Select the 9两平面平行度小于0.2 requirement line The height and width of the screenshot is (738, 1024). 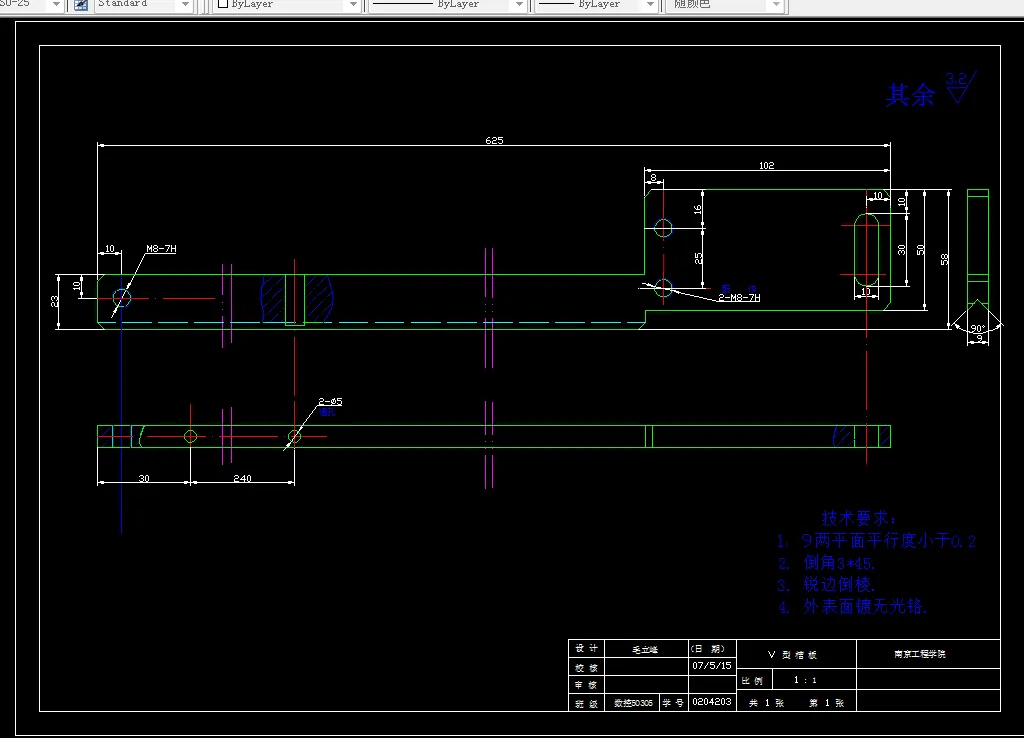[x=876, y=541]
